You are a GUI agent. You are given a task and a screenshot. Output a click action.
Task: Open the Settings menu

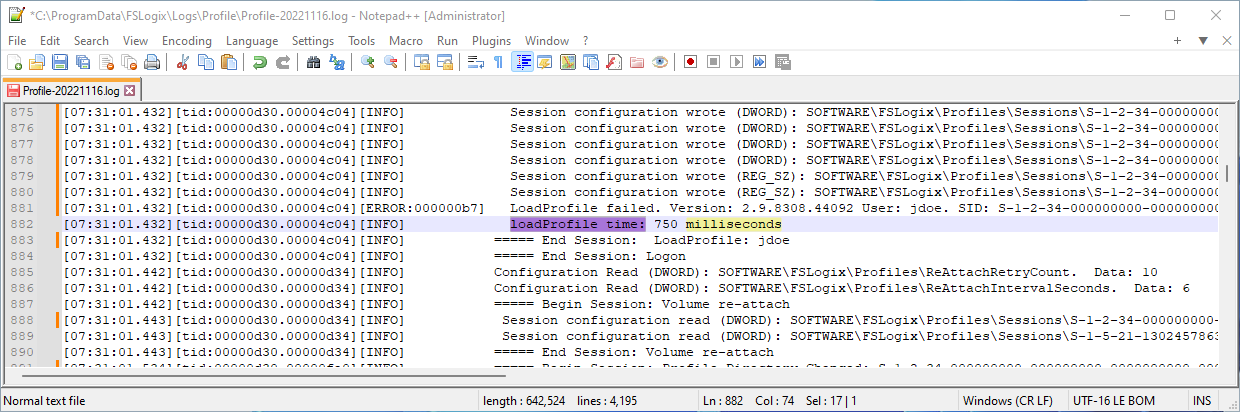(x=313, y=40)
